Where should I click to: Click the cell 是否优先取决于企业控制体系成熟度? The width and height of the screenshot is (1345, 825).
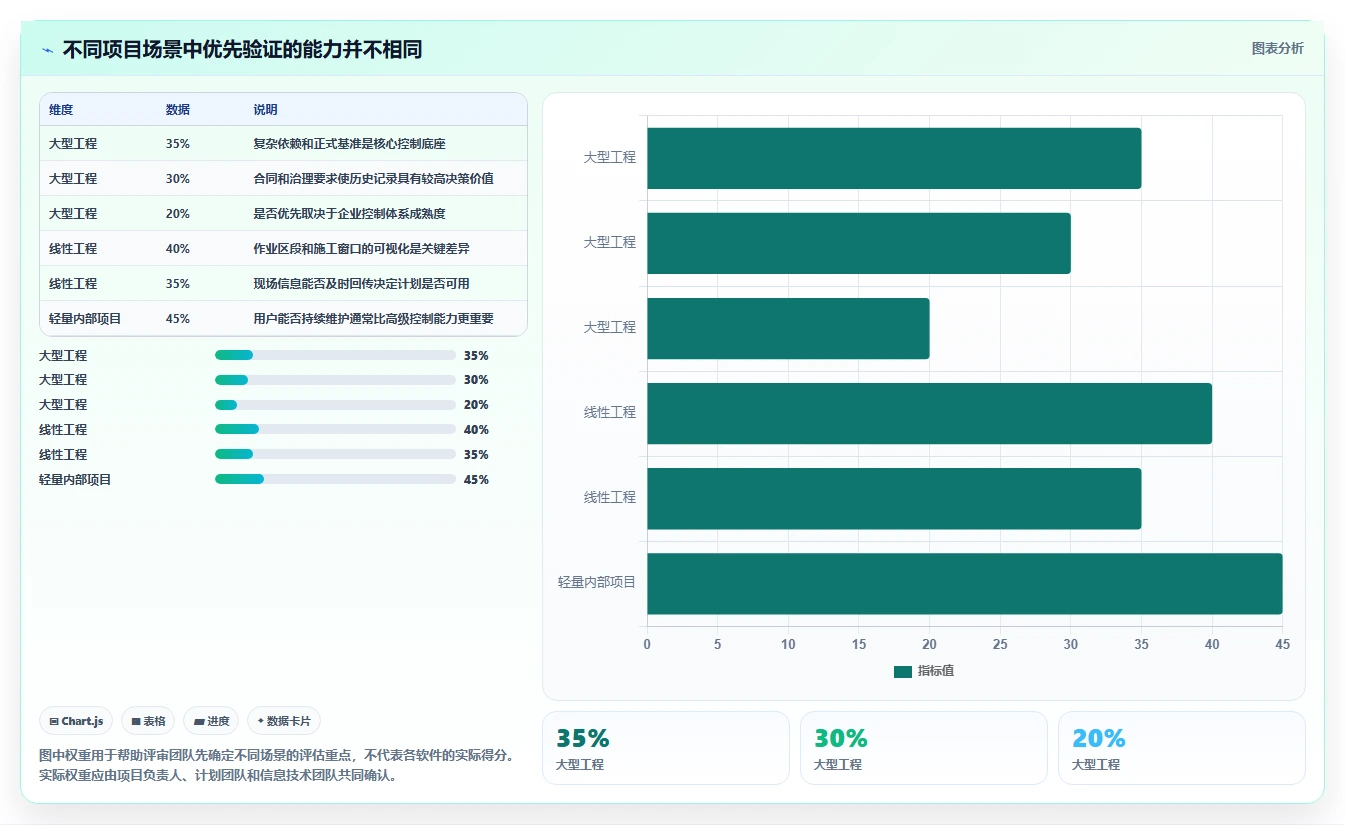(349, 214)
